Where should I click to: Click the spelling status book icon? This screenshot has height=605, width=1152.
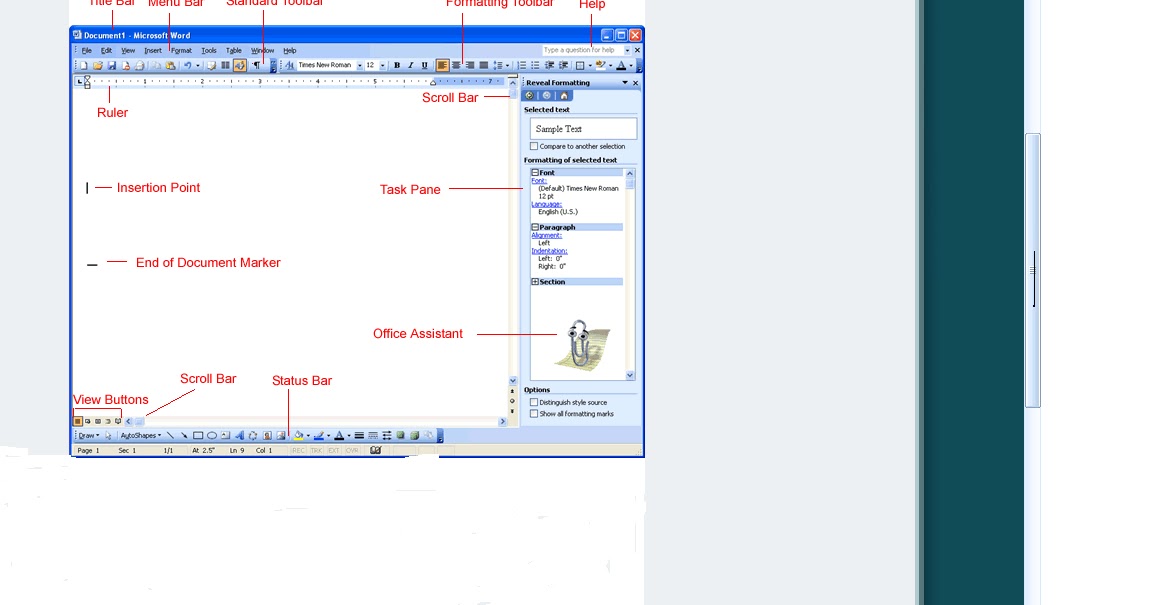click(375, 451)
